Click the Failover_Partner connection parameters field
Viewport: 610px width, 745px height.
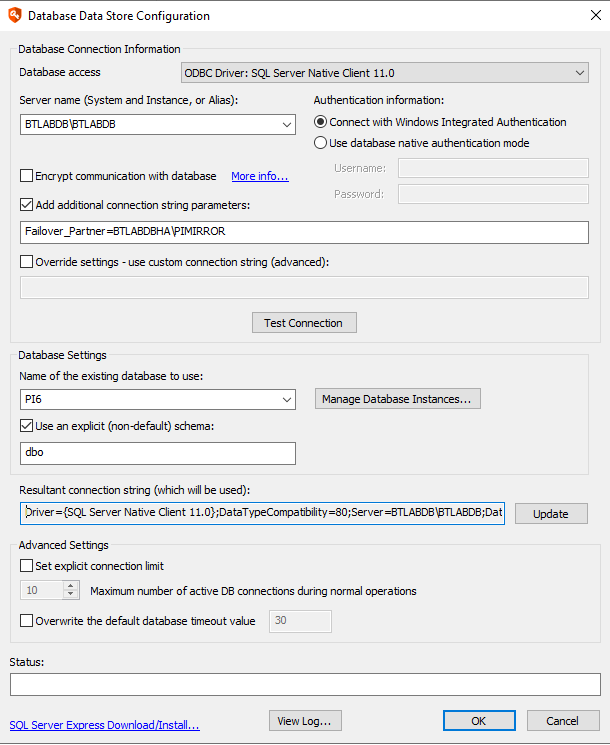coord(304,232)
